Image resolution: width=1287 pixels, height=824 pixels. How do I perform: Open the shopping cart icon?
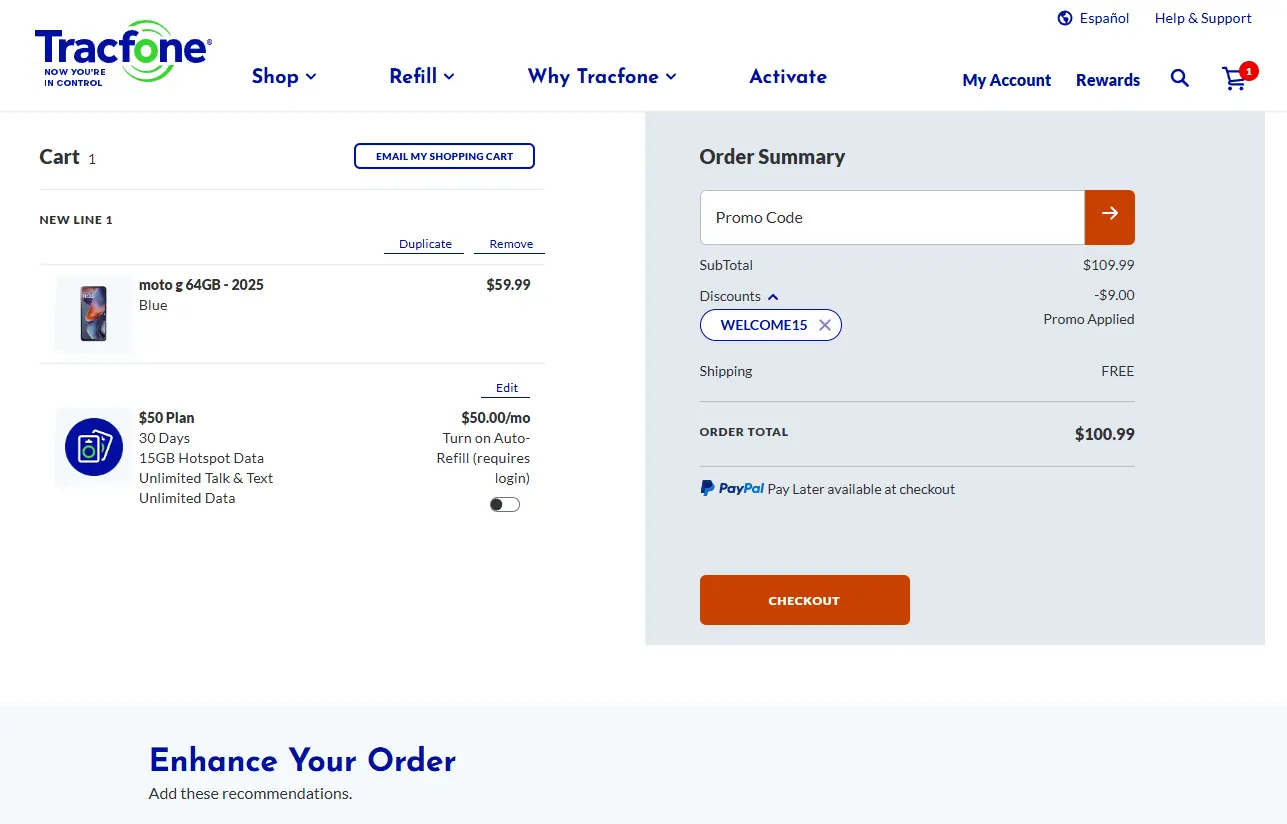(1235, 79)
